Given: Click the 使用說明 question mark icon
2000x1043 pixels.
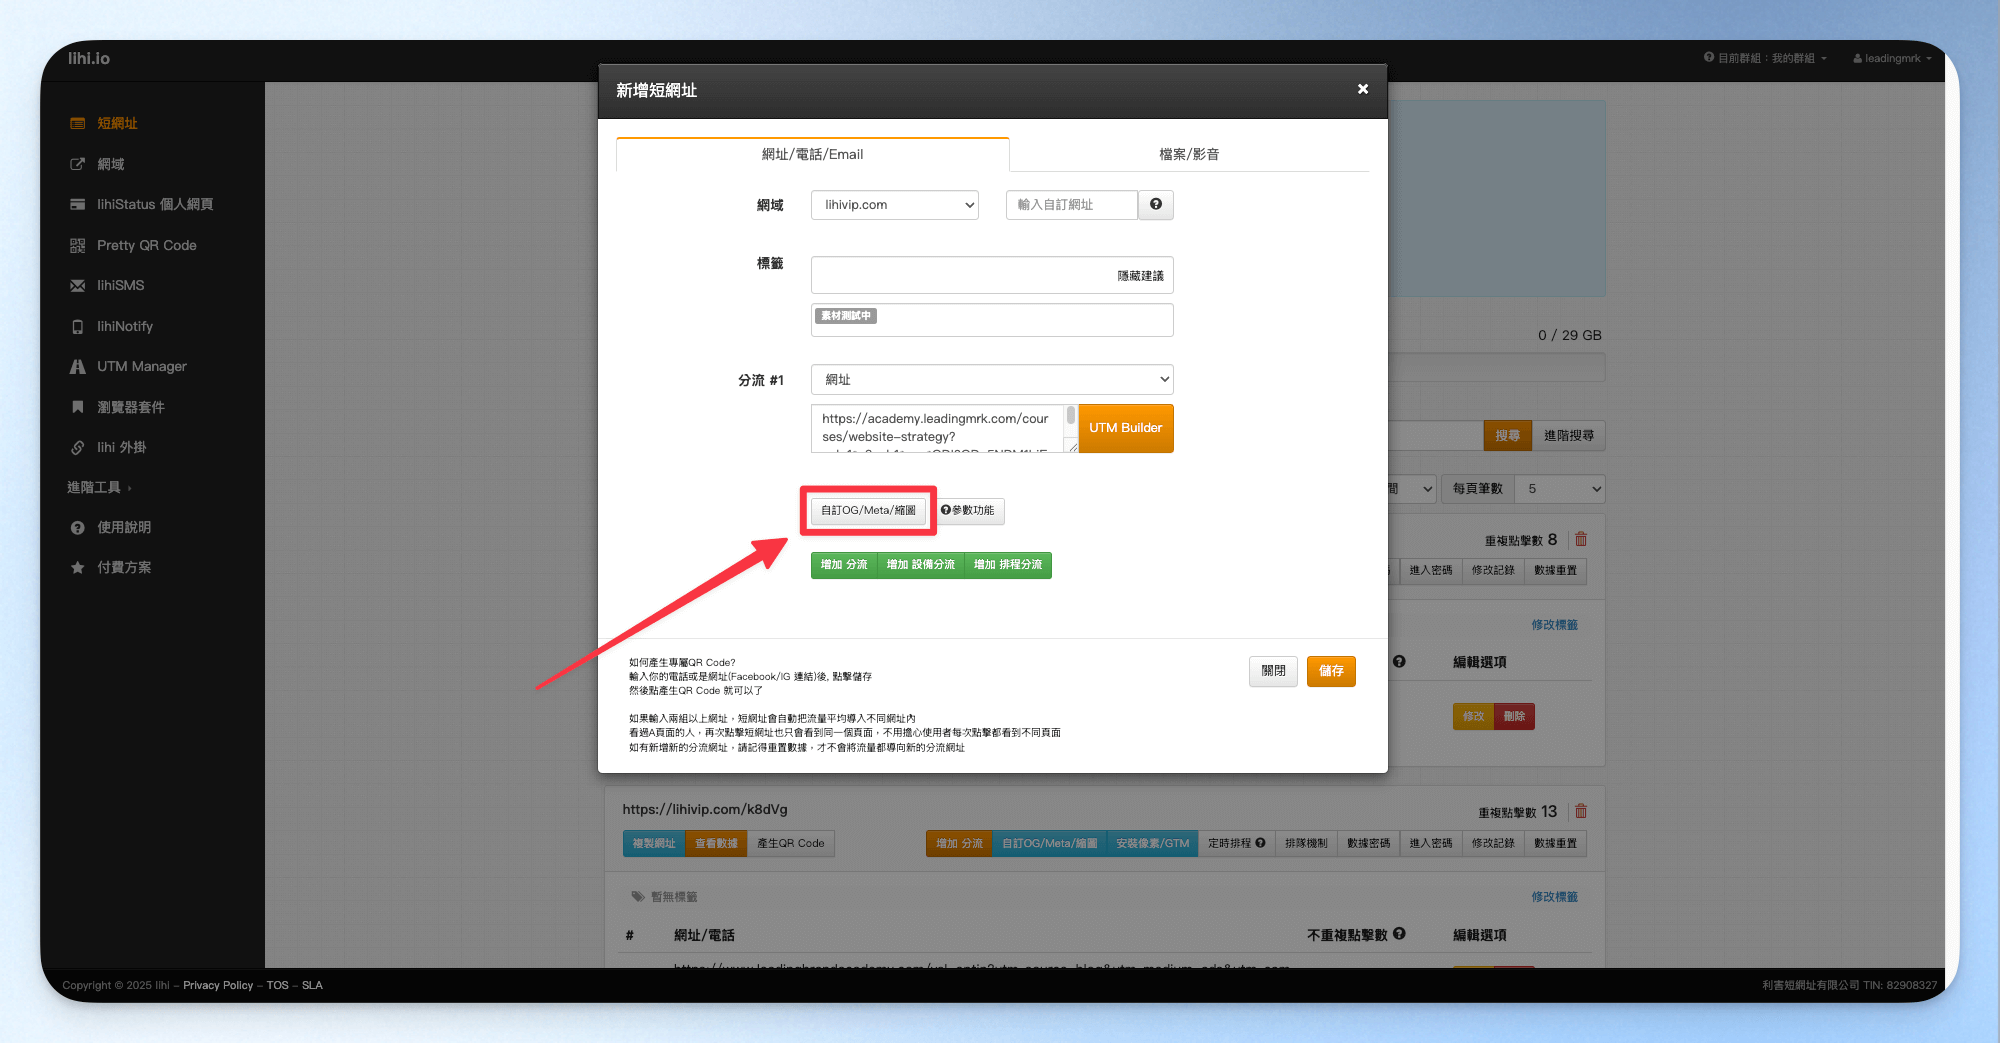Looking at the screenshot, I should pyautogui.click(x=77, y=528).
